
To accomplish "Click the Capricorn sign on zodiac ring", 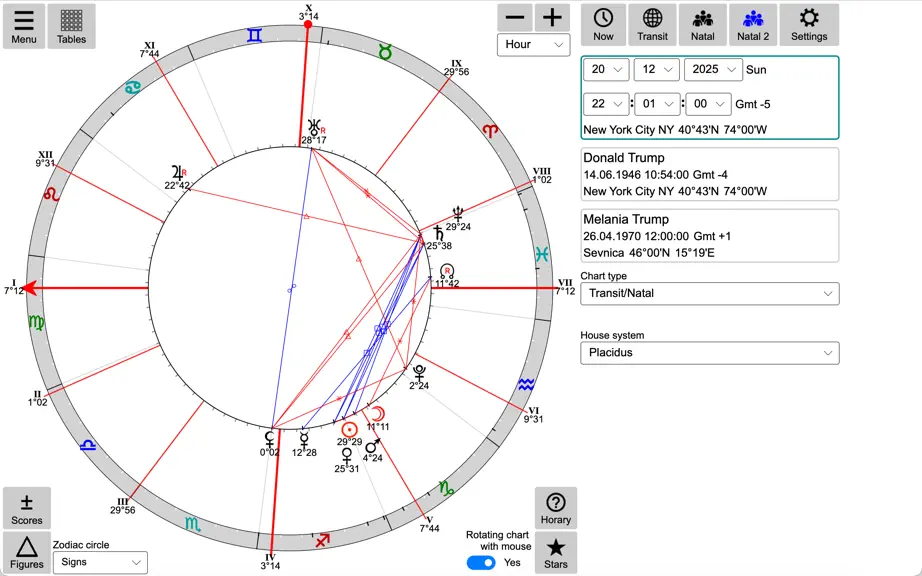I will 447,488.
